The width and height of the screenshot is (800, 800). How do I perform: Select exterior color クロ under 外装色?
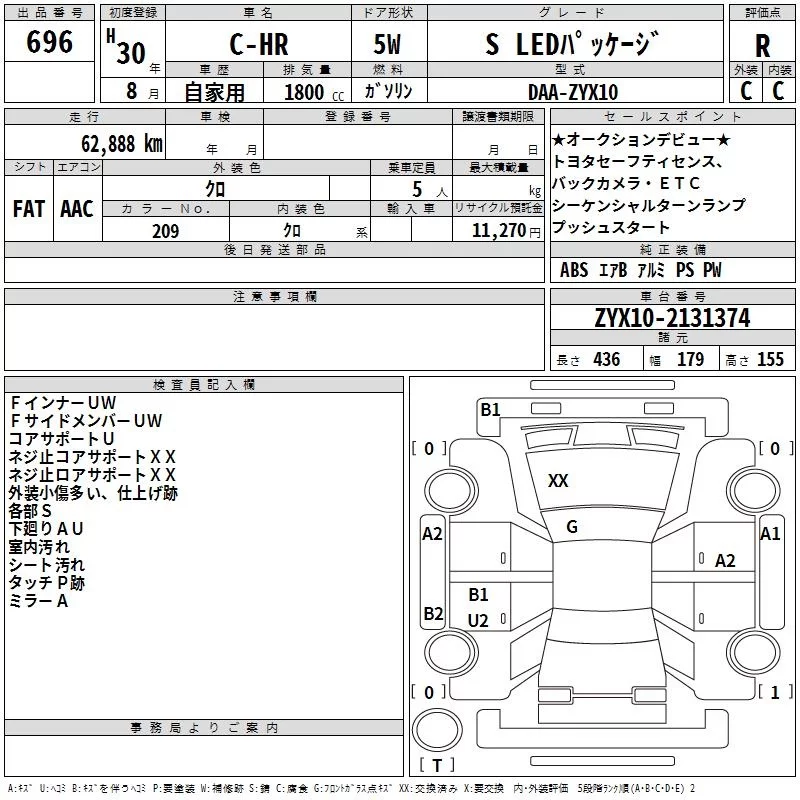tap(215, 189)
